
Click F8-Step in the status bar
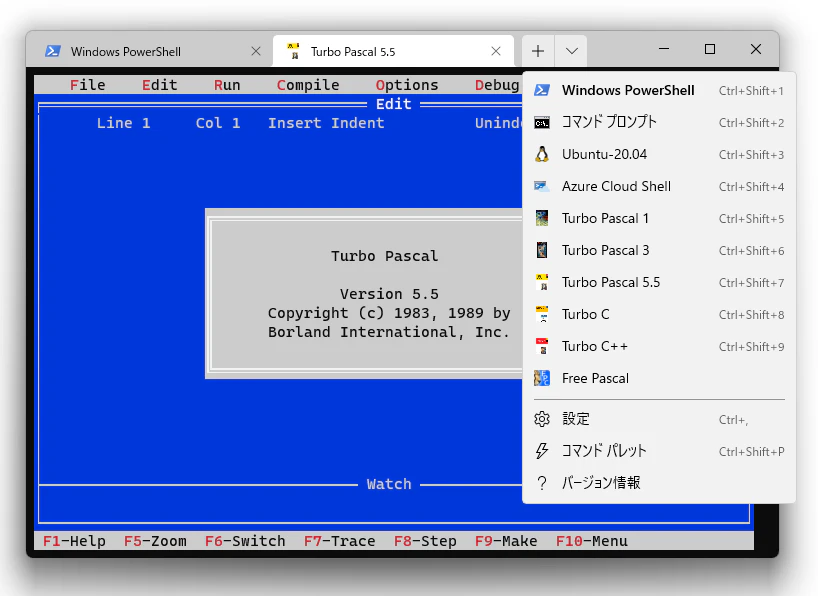pos(425,541)
